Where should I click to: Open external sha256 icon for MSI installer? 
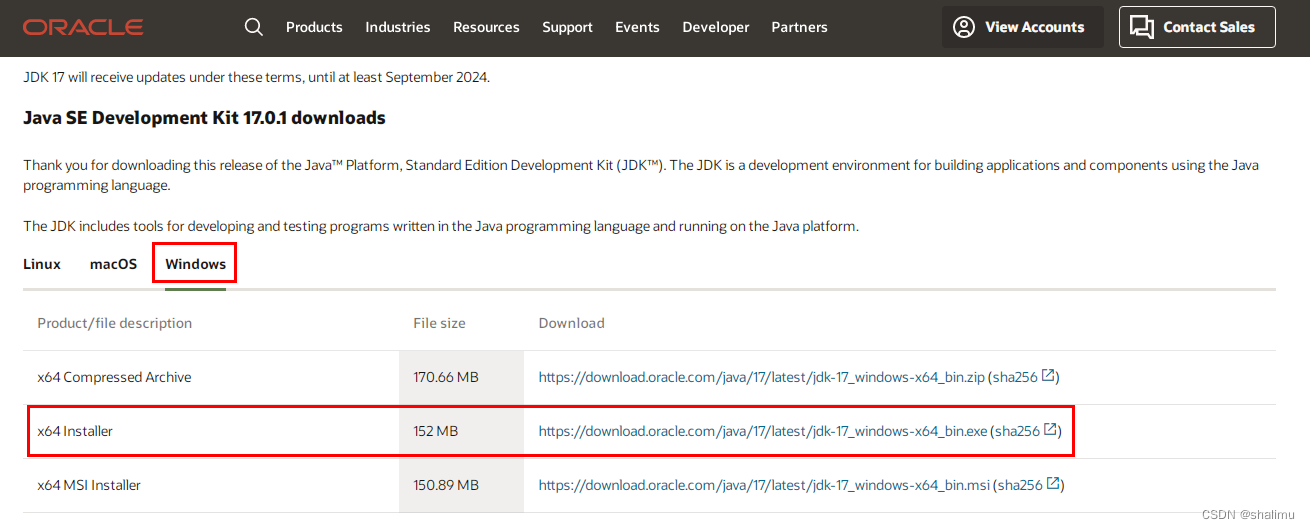pos(1052,484)
